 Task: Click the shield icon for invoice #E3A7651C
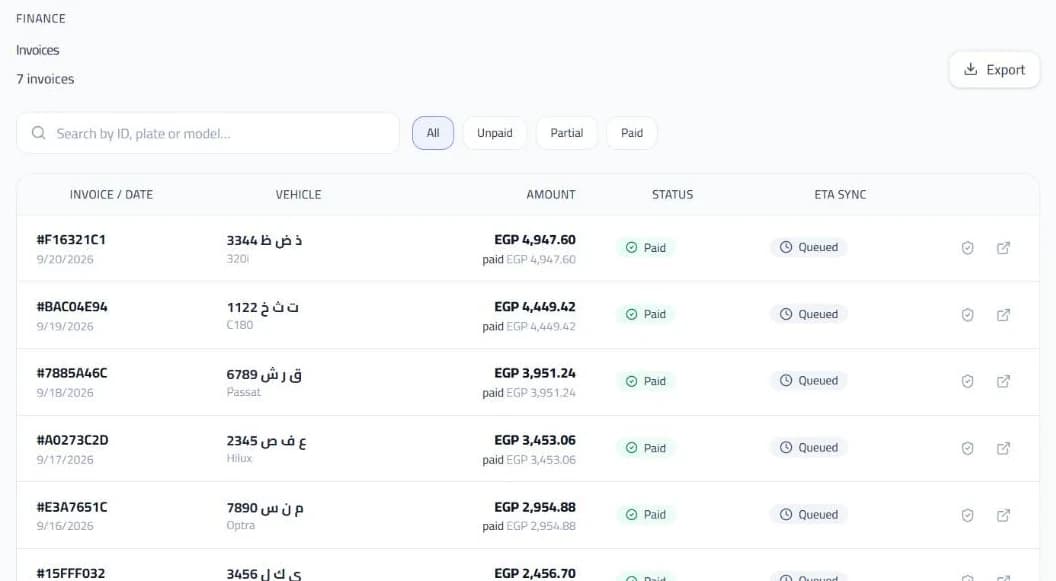click(967, 515)
